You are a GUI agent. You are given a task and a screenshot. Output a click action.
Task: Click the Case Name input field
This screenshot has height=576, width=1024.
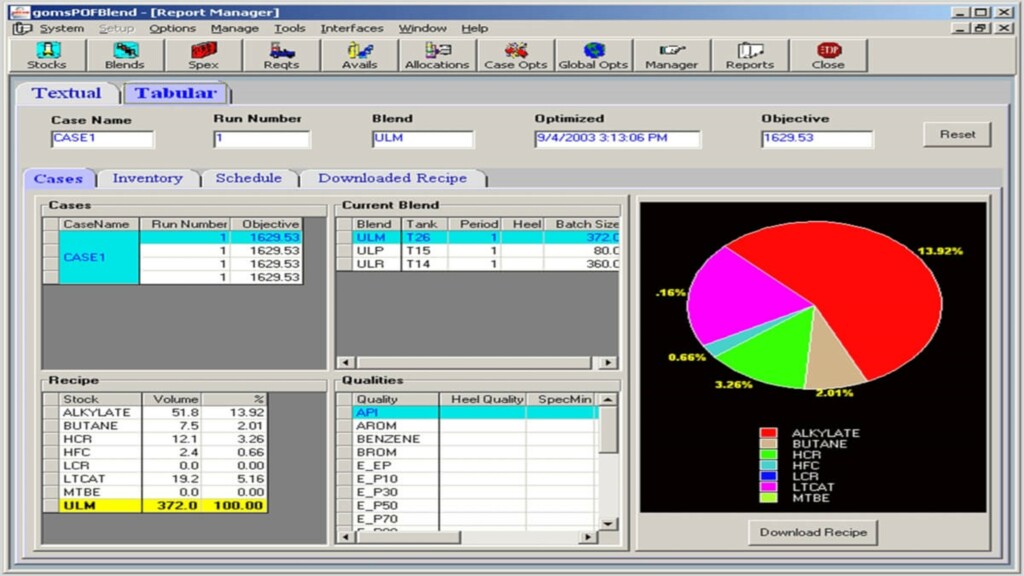point(102,139)
